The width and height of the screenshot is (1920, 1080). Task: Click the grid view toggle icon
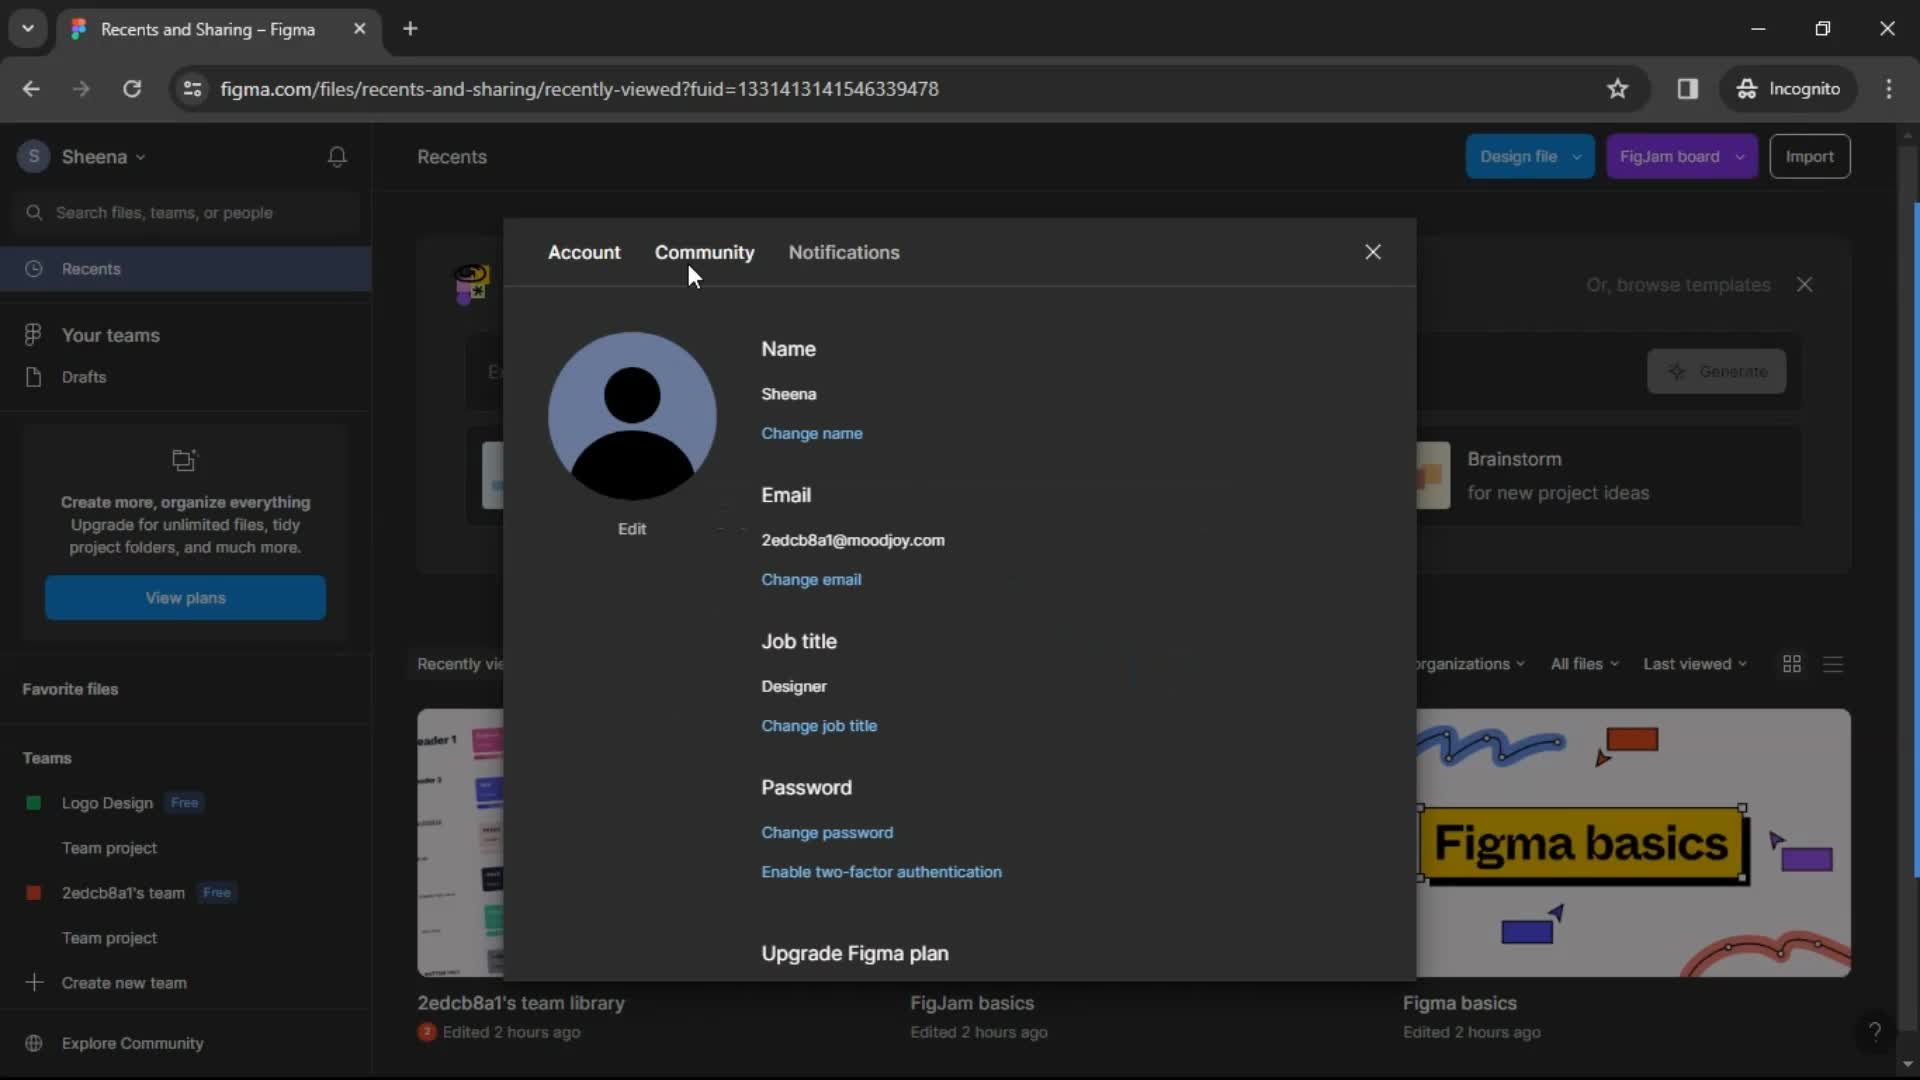tap(1792, 663)
